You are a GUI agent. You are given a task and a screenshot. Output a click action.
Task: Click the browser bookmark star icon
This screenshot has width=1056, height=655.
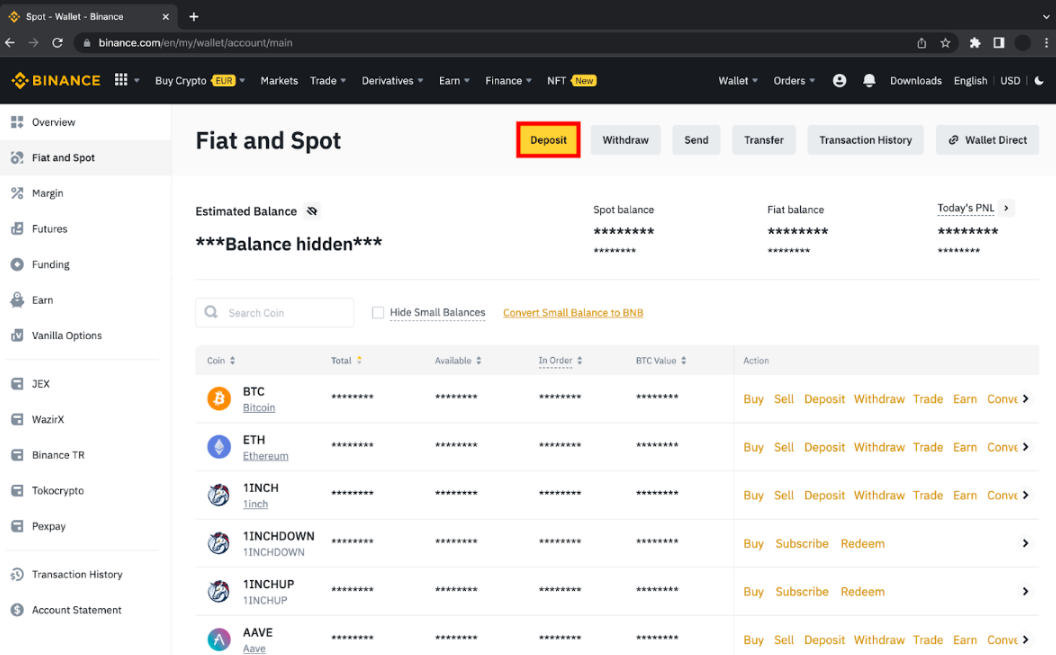[946, 43]
